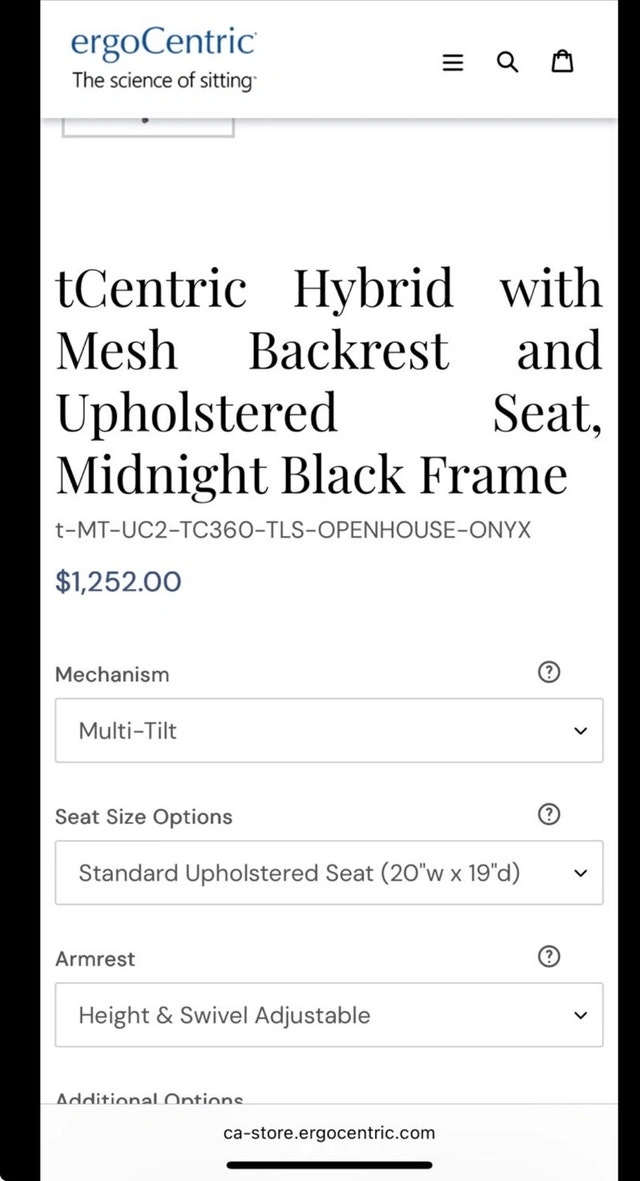
Task: Click the $1,252.00 price
Action: point(118,582)
